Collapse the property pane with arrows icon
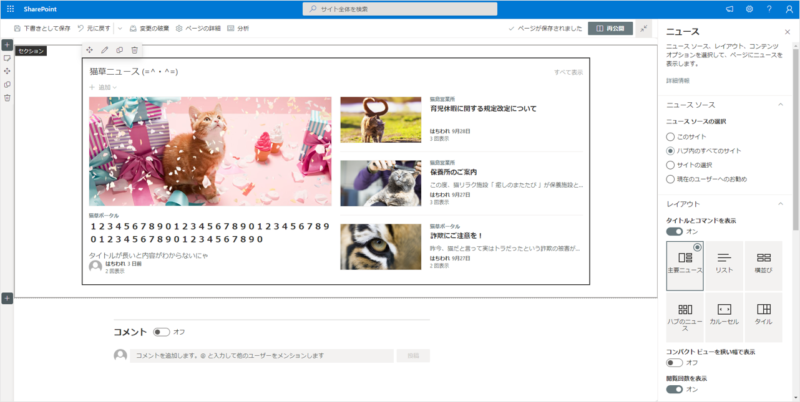The height and width of the screenshot is (402, 800). [643, 29]
